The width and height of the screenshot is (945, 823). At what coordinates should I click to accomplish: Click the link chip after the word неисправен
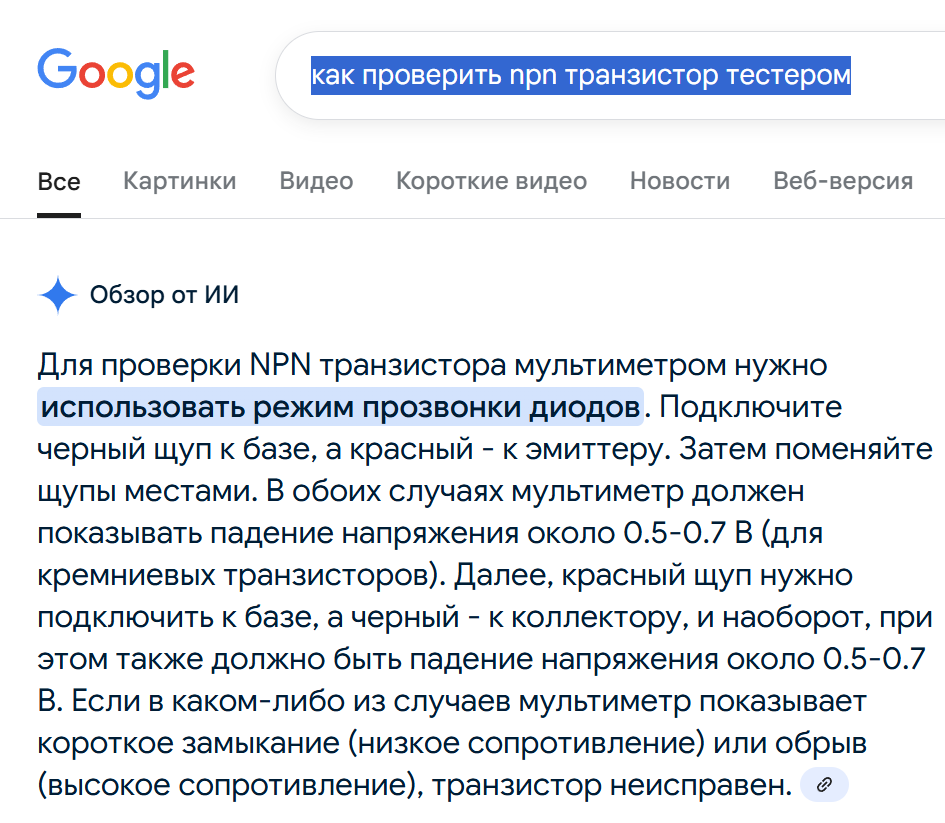coord(823,785)
